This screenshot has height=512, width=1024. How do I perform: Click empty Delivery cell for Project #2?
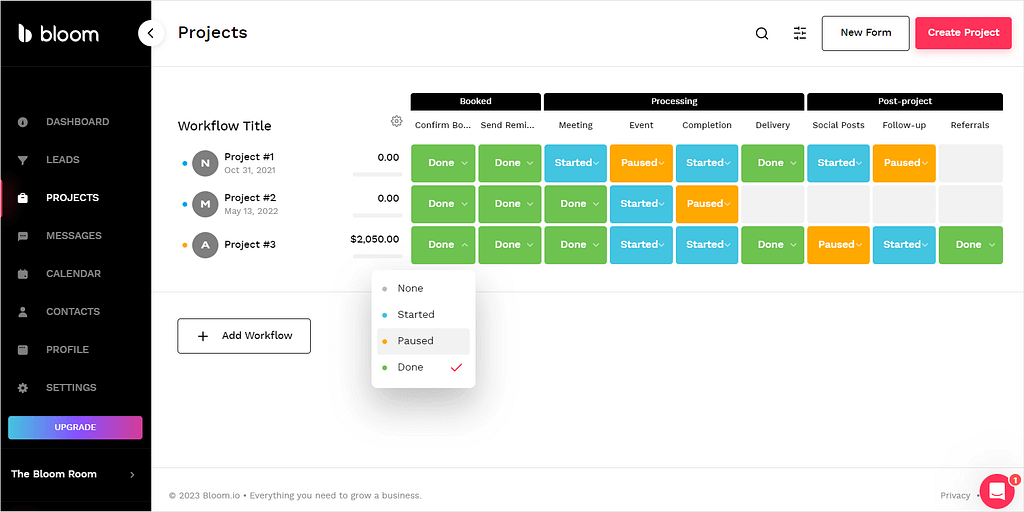click(x=773, y=204)
